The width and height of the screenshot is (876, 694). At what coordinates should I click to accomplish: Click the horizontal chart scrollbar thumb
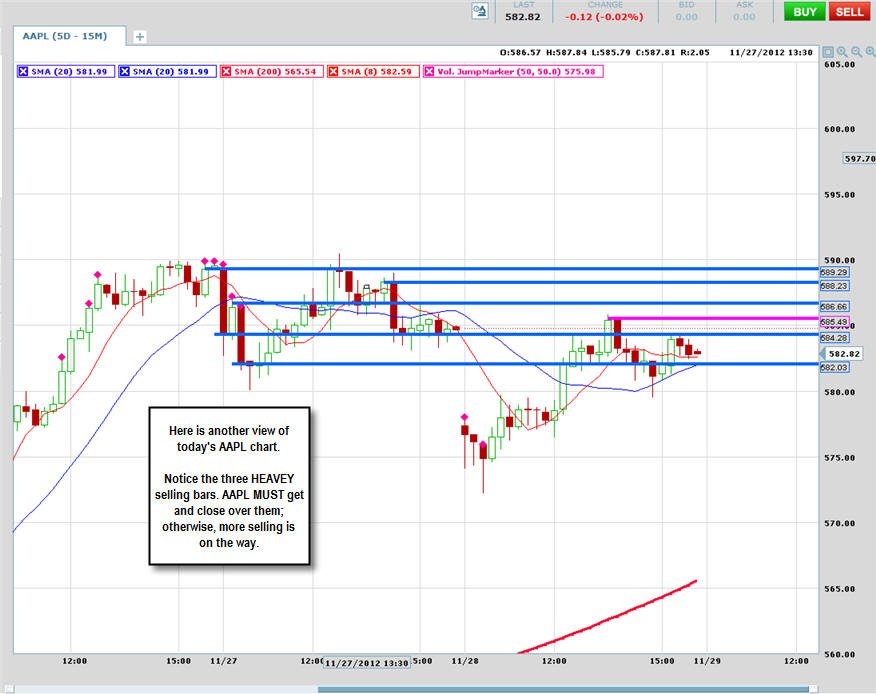pos(563,690)
